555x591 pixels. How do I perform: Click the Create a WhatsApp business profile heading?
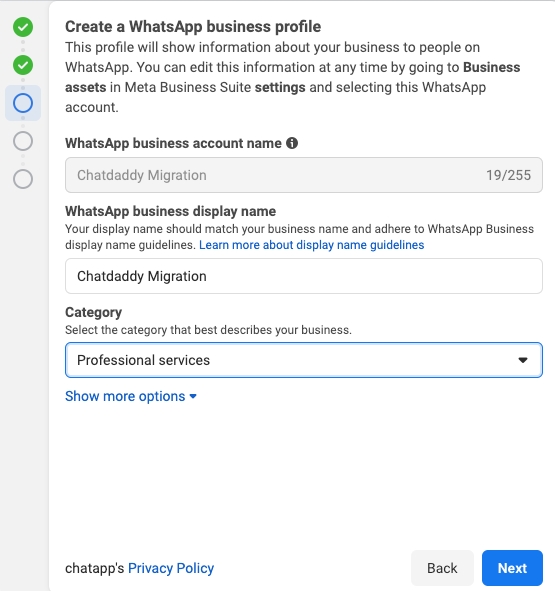click(x=193, y=27)
